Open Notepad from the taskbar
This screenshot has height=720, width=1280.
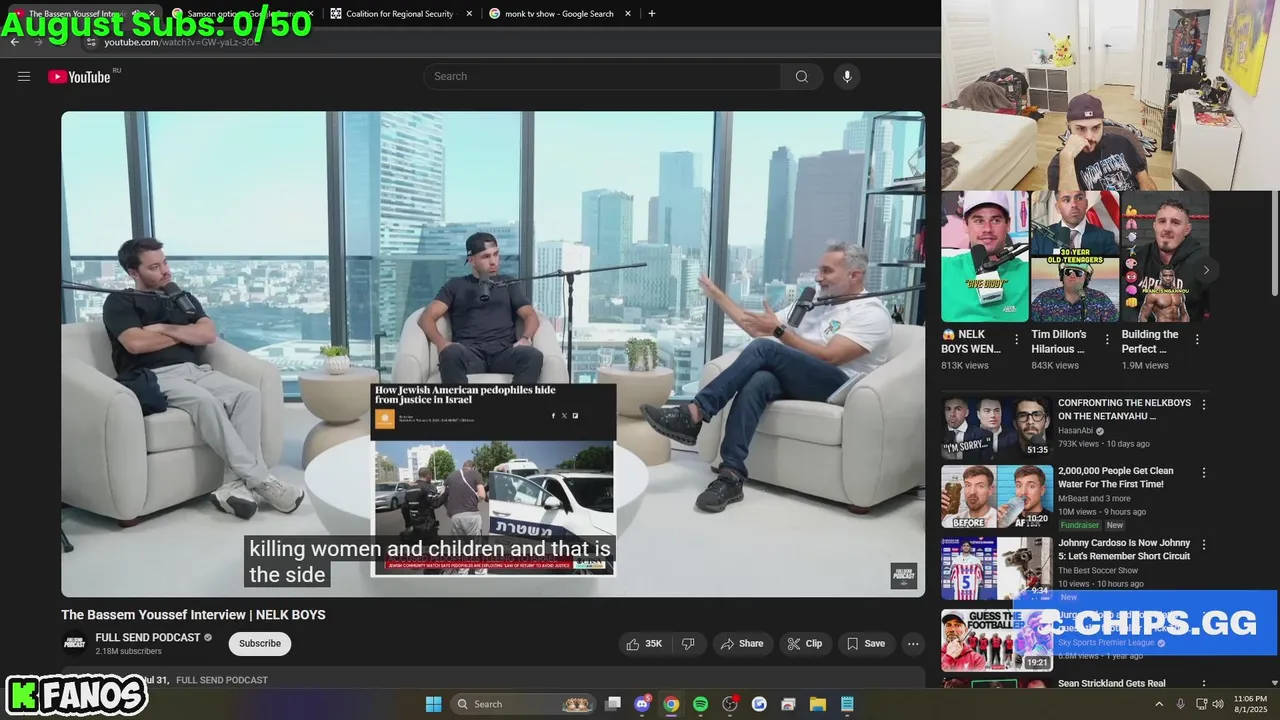click(847, 704)
